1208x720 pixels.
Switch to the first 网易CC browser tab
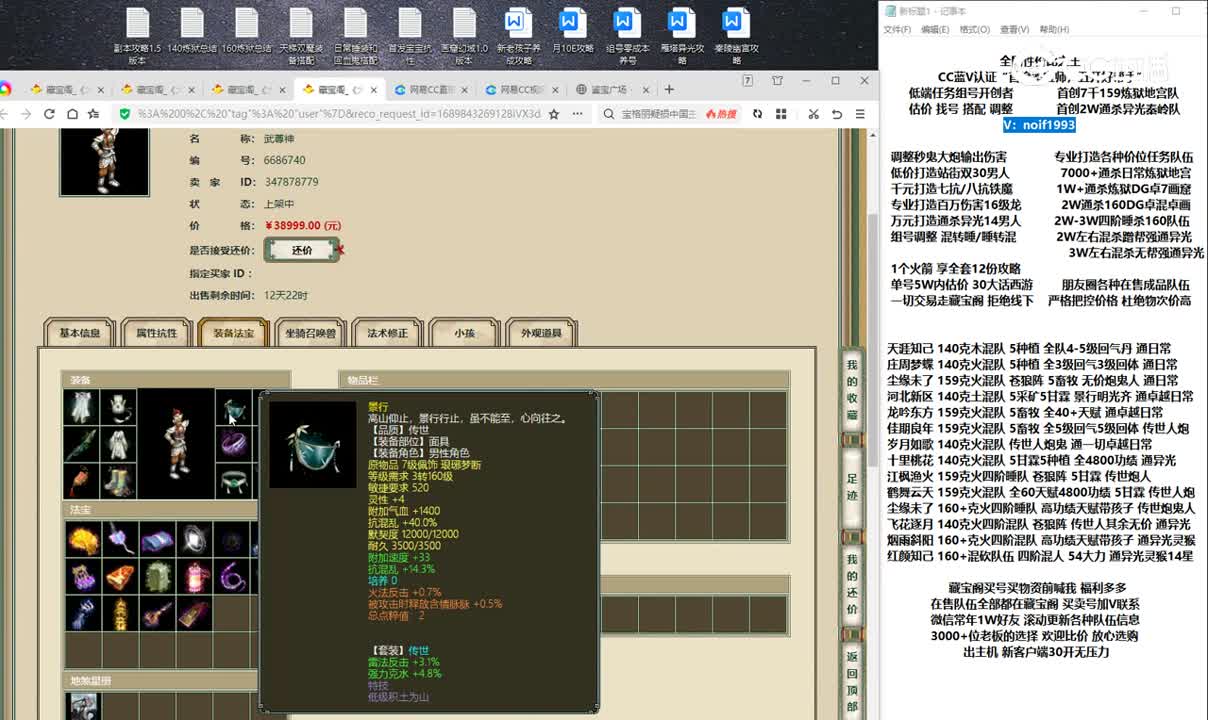431,89
